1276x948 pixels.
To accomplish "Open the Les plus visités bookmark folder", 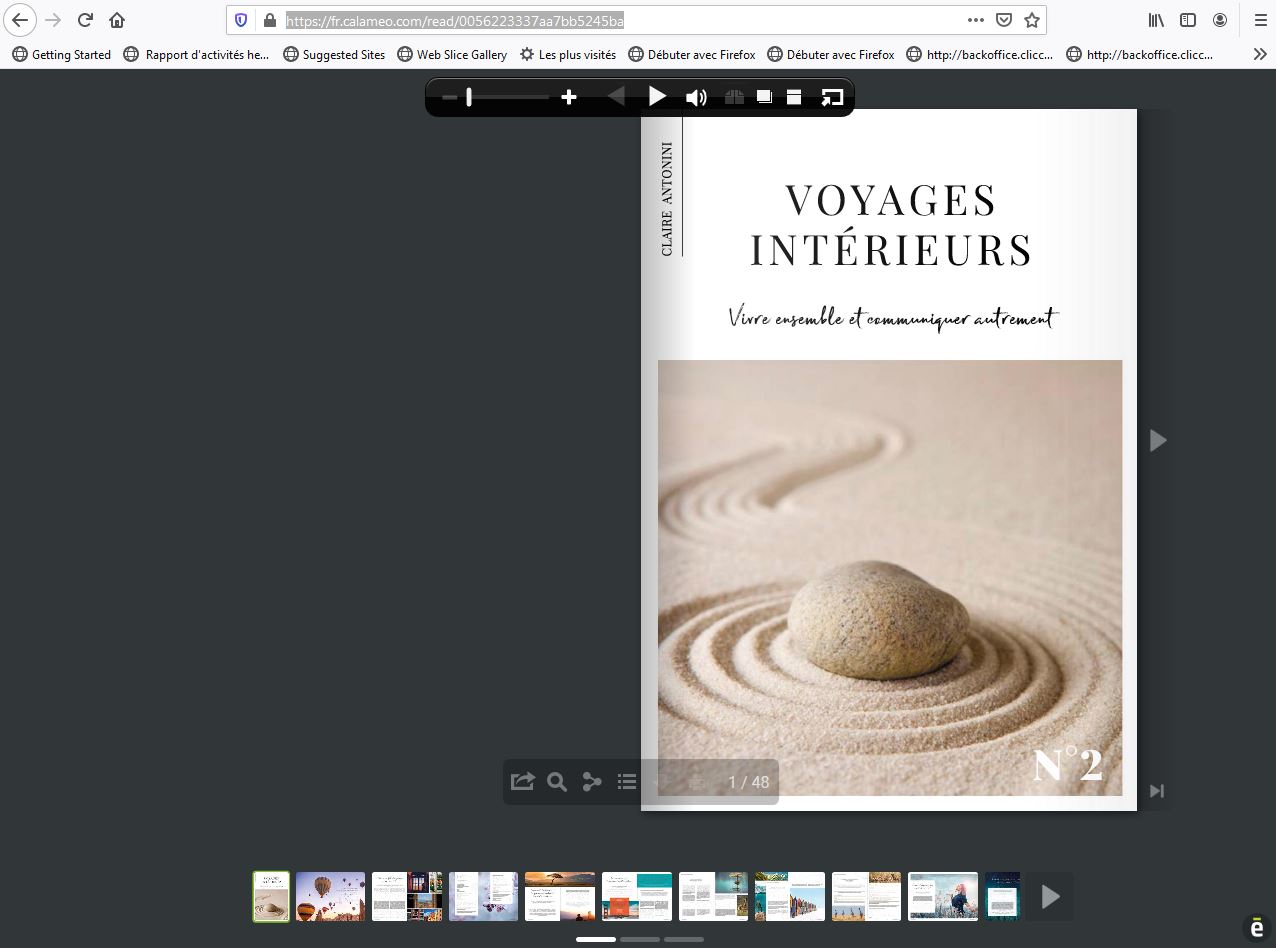I will tap(567, 54).
